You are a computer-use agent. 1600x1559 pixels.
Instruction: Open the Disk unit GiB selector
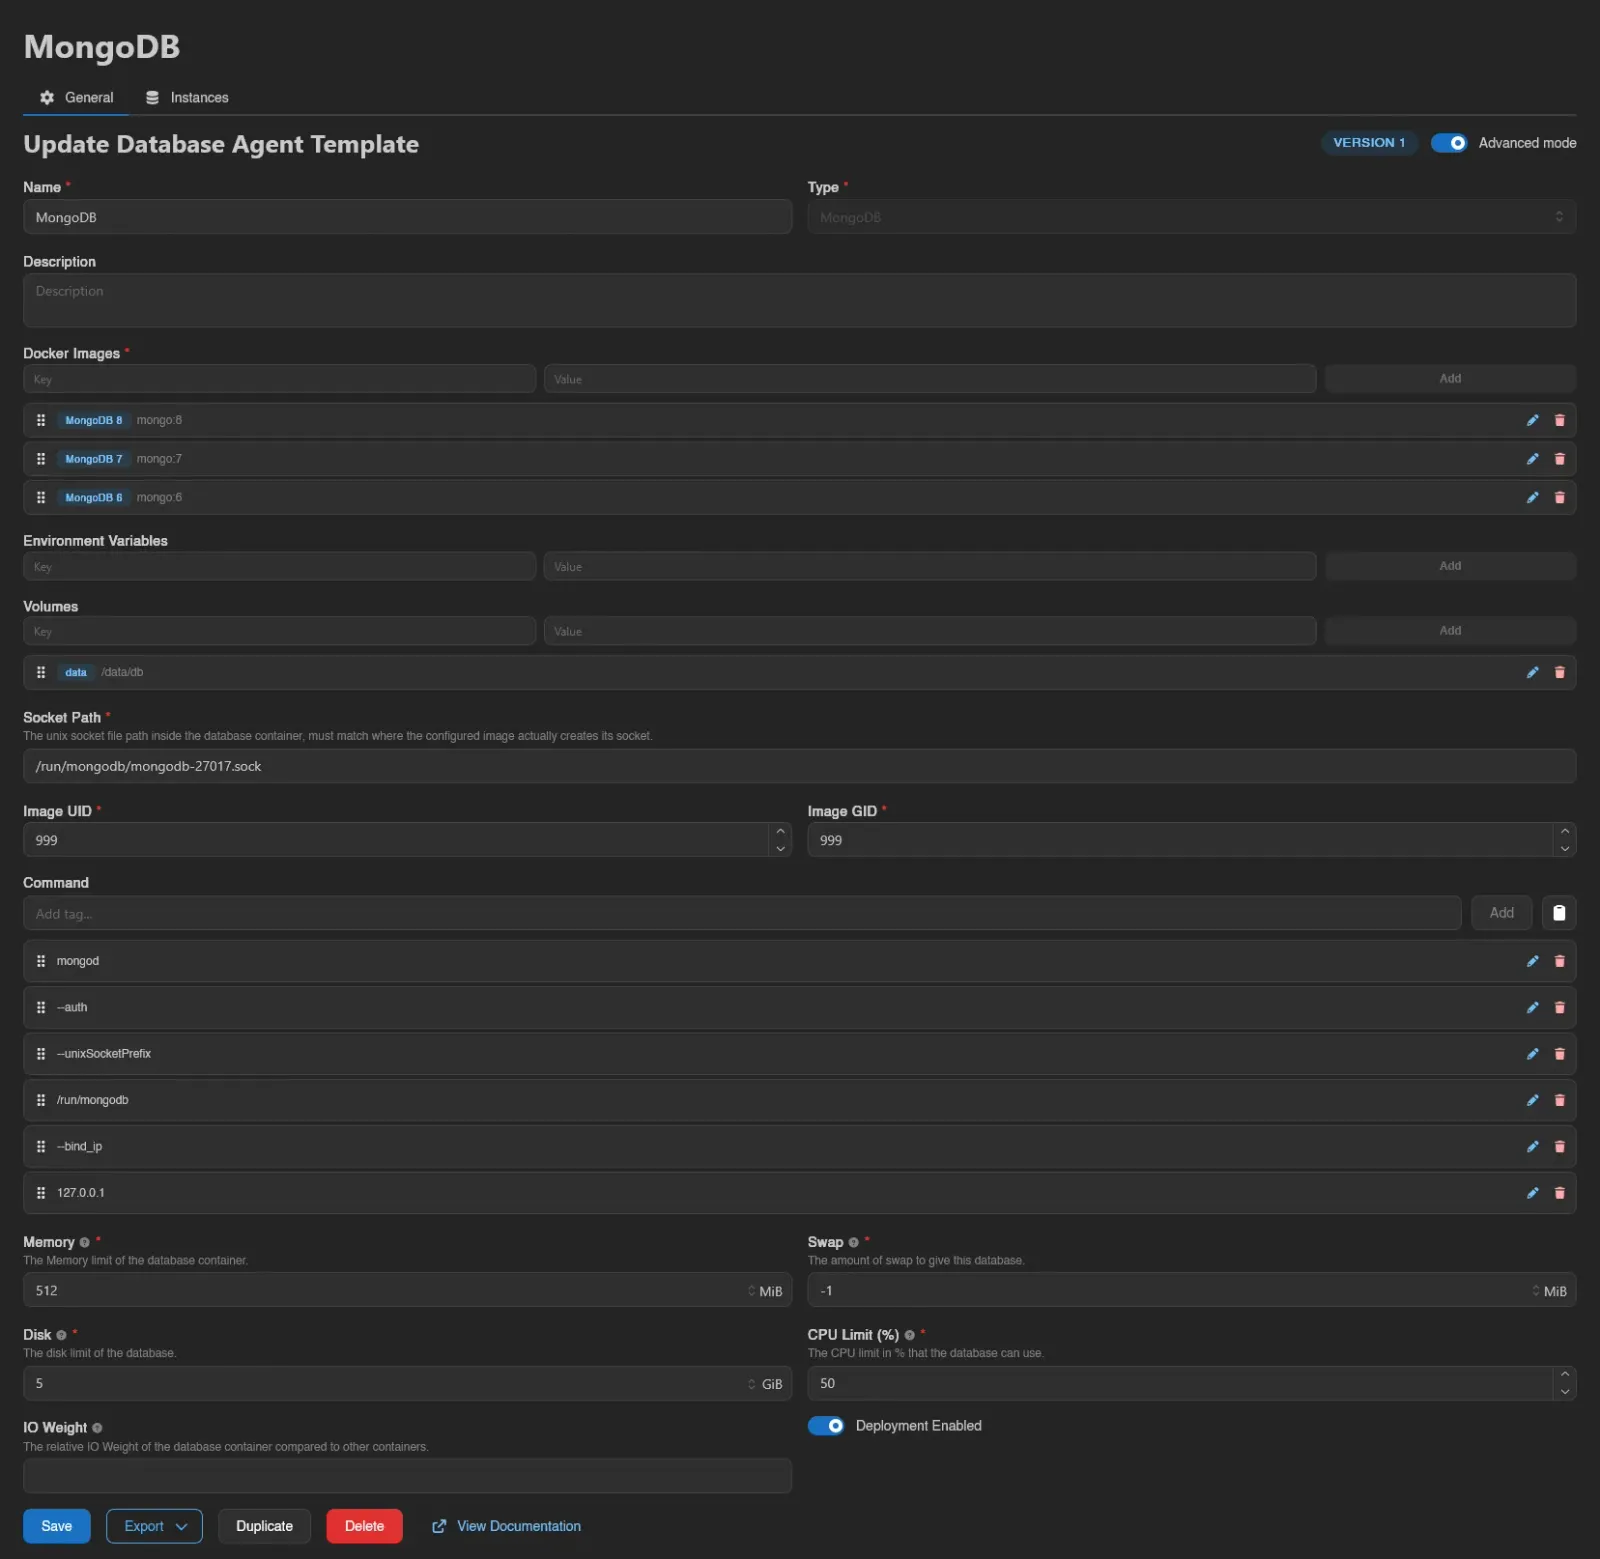[765, 1384]
